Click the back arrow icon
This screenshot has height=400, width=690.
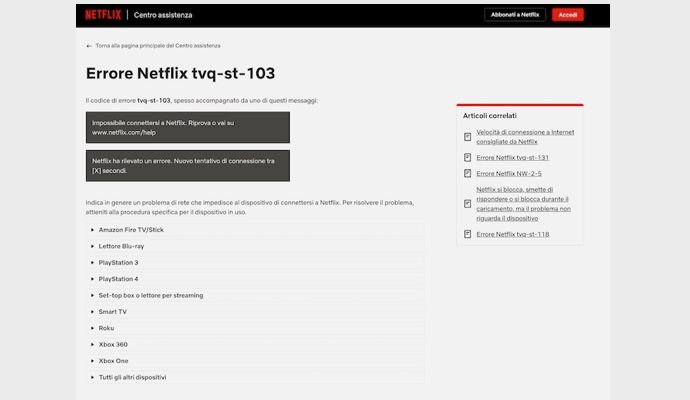(89, 46)
